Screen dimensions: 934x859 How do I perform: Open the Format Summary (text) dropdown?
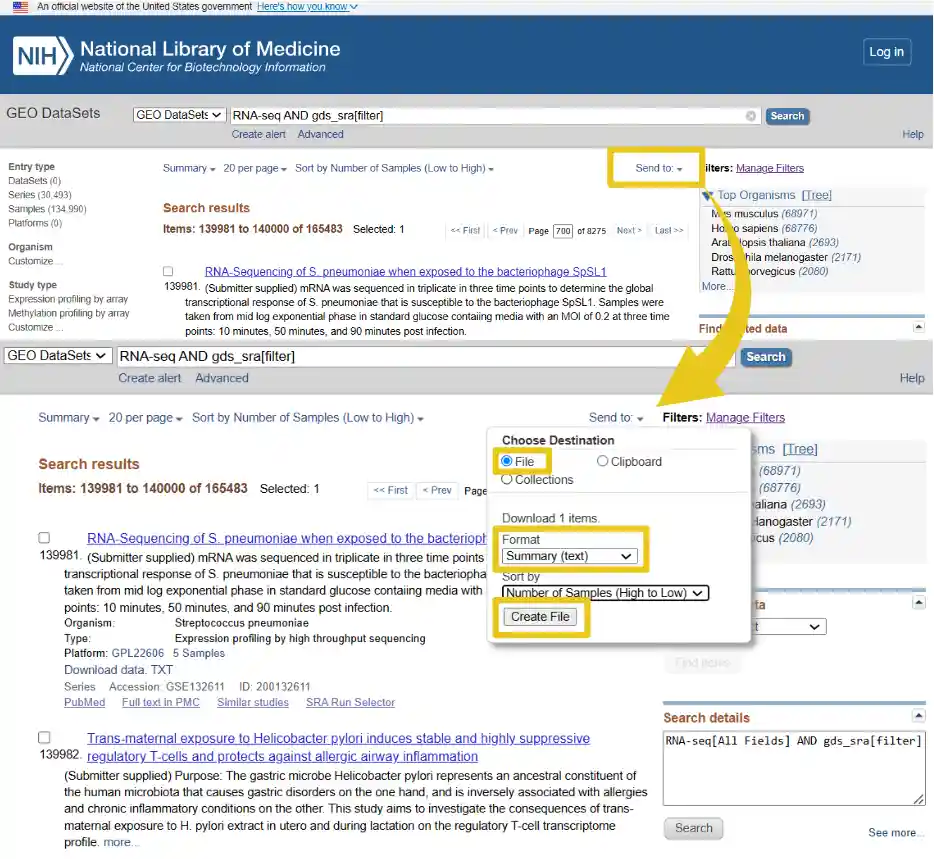[x=569, y=556]
